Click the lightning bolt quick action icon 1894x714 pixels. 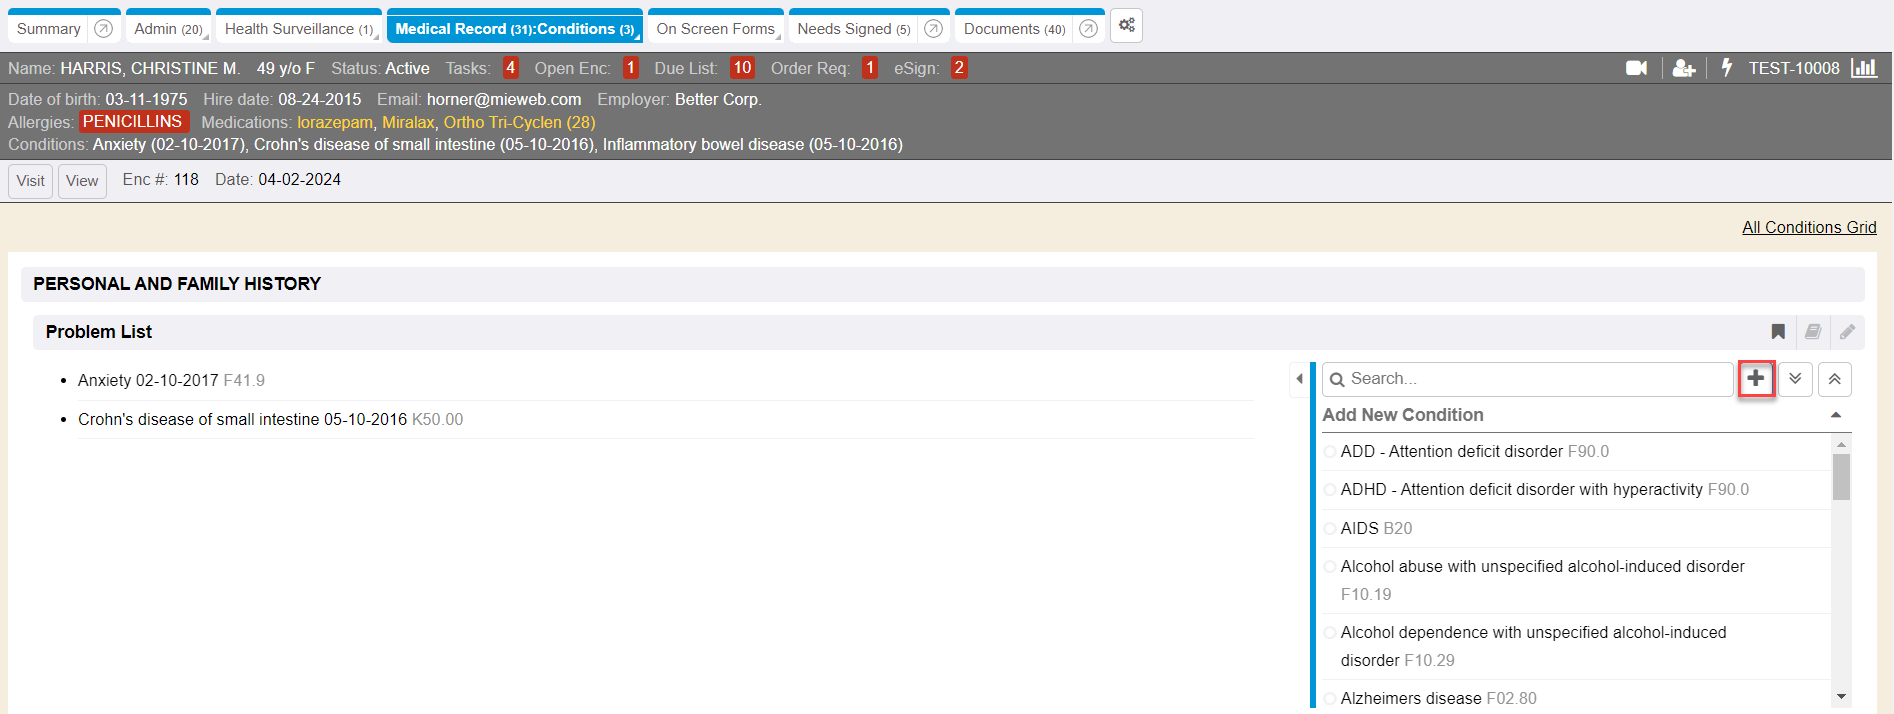coord(1726,68)
